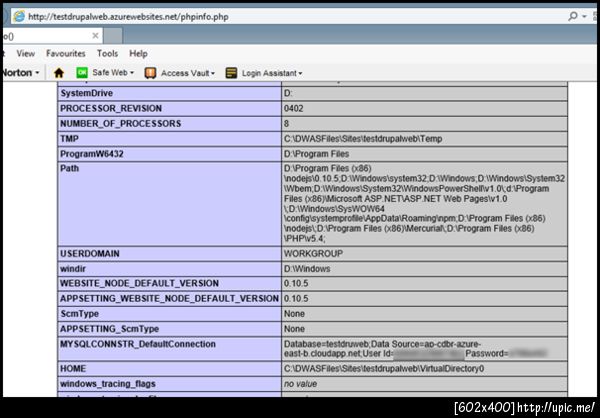Click the Access Vault icon
This screenshot has height=418, width=600.
(x=150, y=73)
